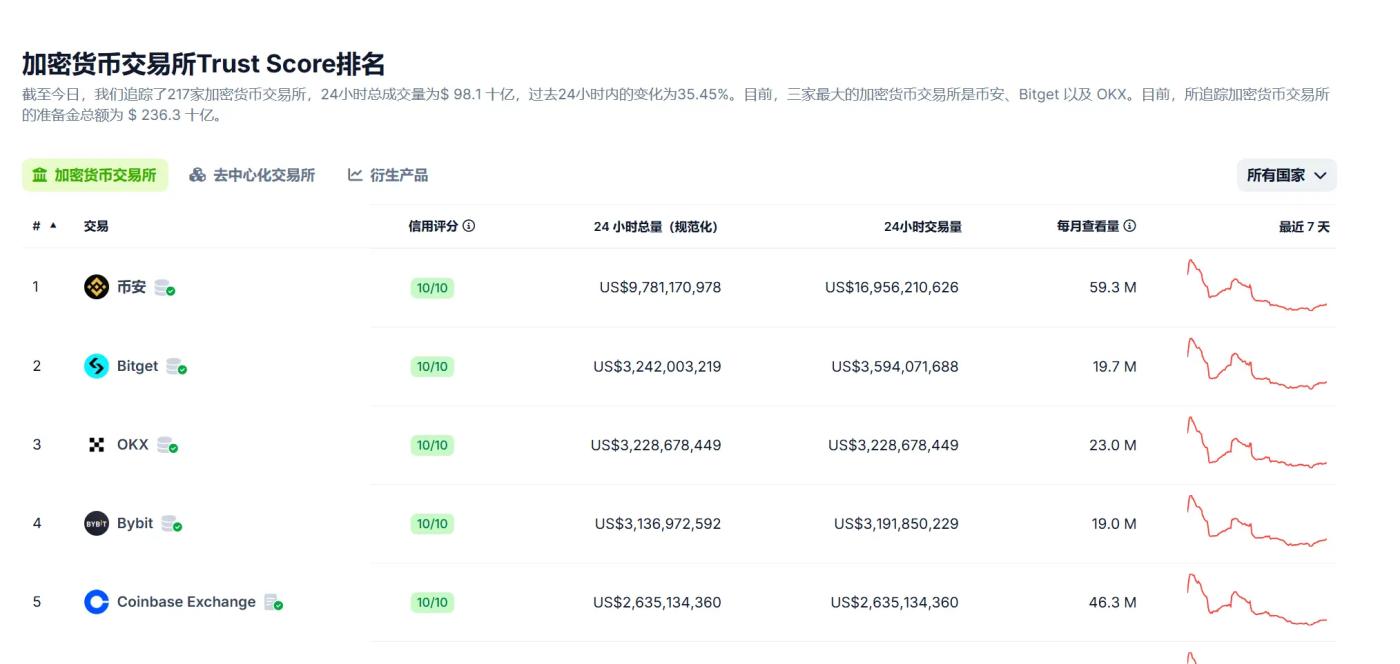Click the OKX exchange logo icon

[x=96, y=445]
